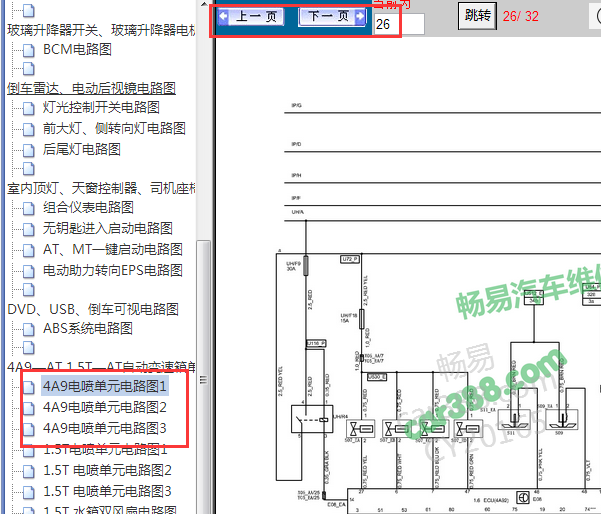The width and height of the screenshot is (601, 514).
Task: Click document icon beside 灯光控制开关电路图
Action: [x=28, y=108]
